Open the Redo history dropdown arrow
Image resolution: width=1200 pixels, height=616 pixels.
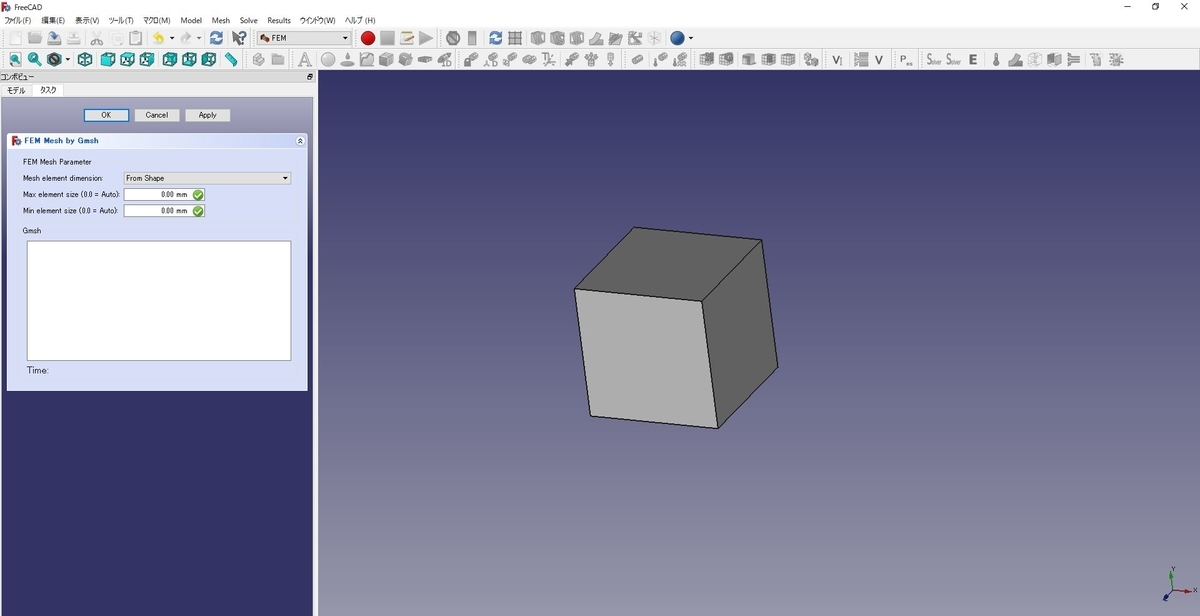[198, 38]
